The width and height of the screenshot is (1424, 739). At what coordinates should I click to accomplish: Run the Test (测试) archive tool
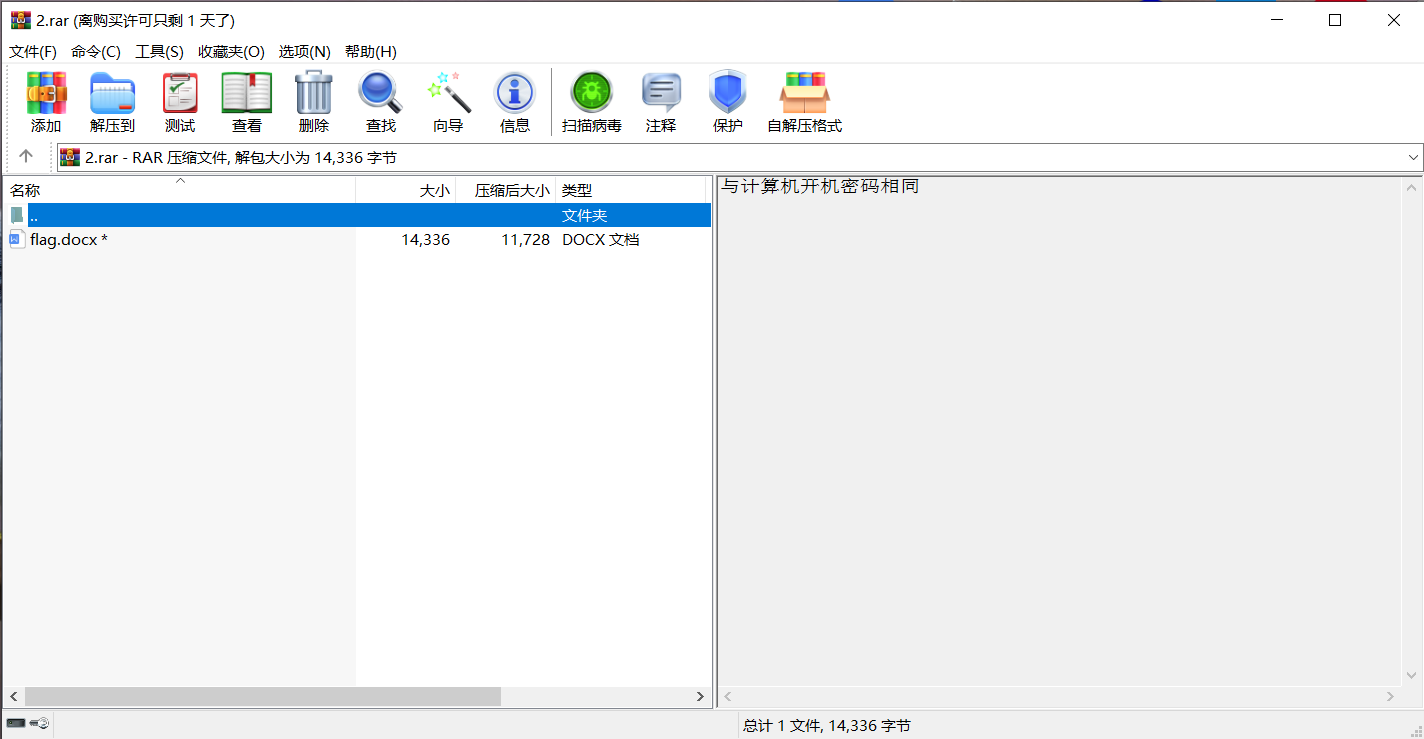[x=180, y=93]
